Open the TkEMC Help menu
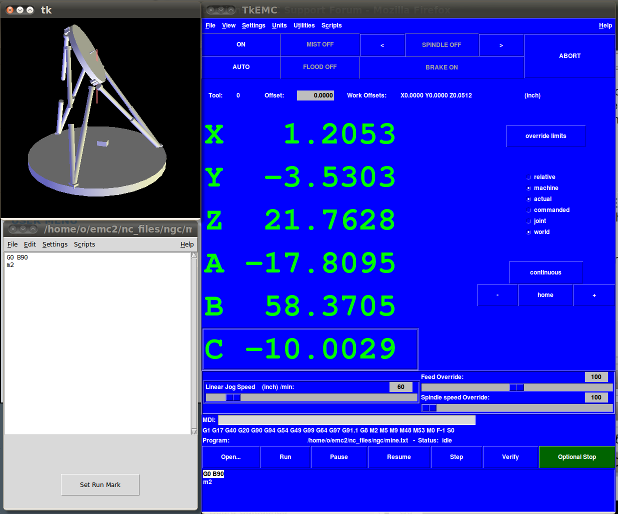 (605, 26)
